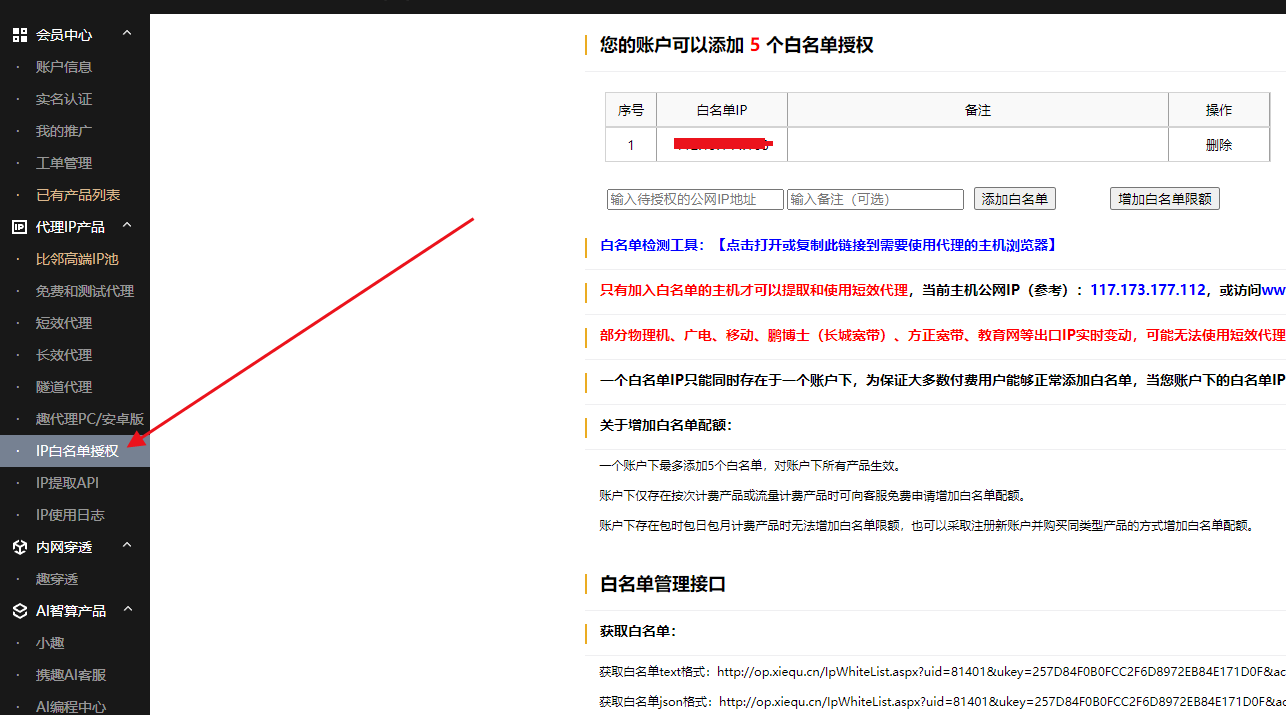1286x715 pixels.
Task: Collapse the 会员中心 section
Action: [126, 32]
